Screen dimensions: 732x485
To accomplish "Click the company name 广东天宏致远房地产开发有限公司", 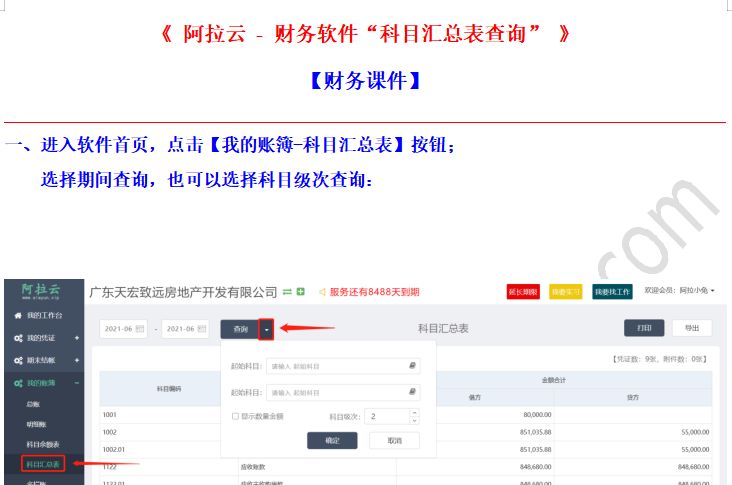I will [x=183, y=292].
